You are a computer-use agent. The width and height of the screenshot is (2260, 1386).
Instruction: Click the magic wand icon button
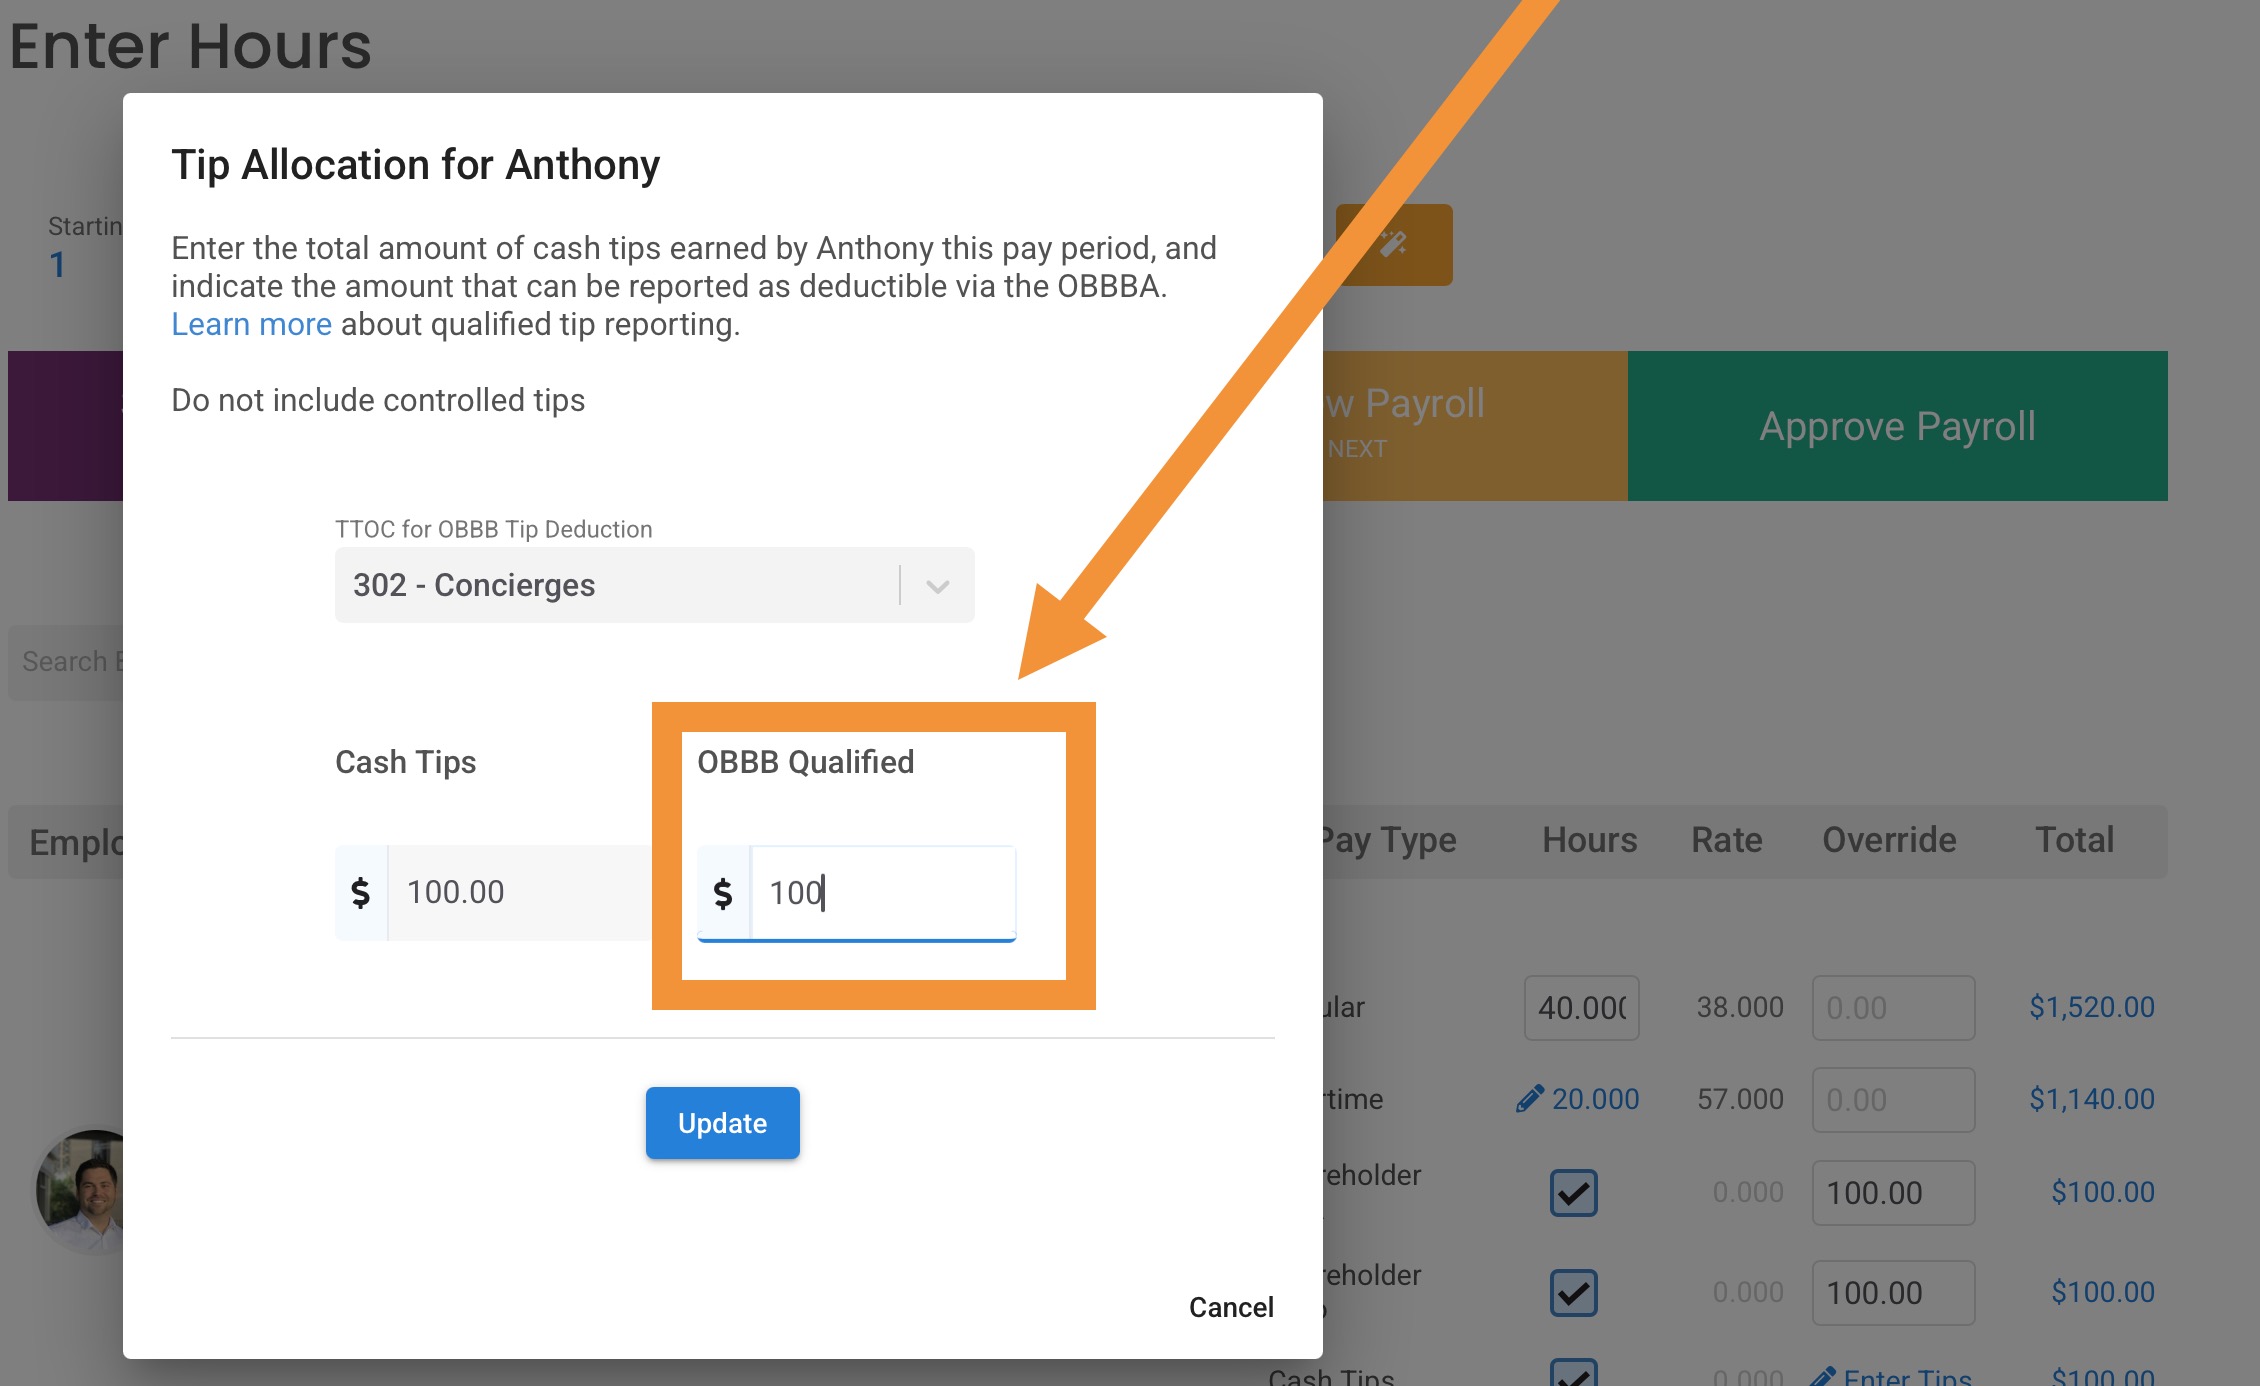(x=1393, y=244)
